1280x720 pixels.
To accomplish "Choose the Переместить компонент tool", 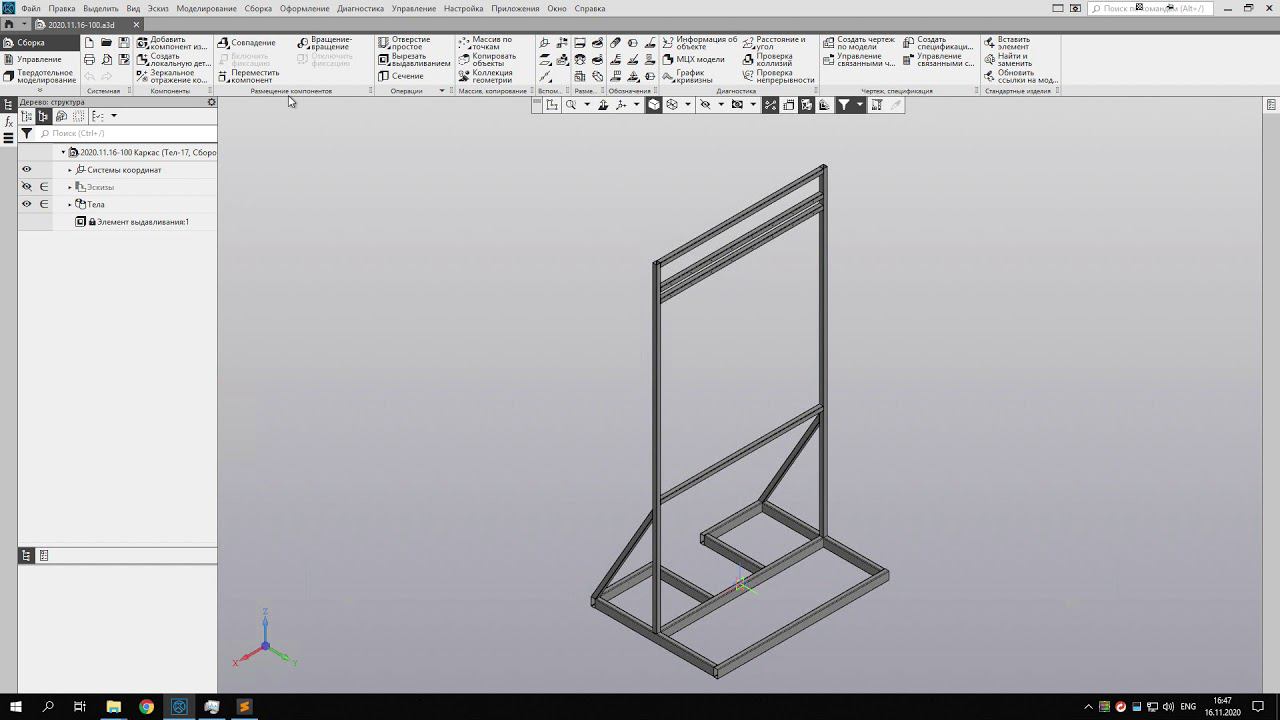I will click(x=248, y=76).
